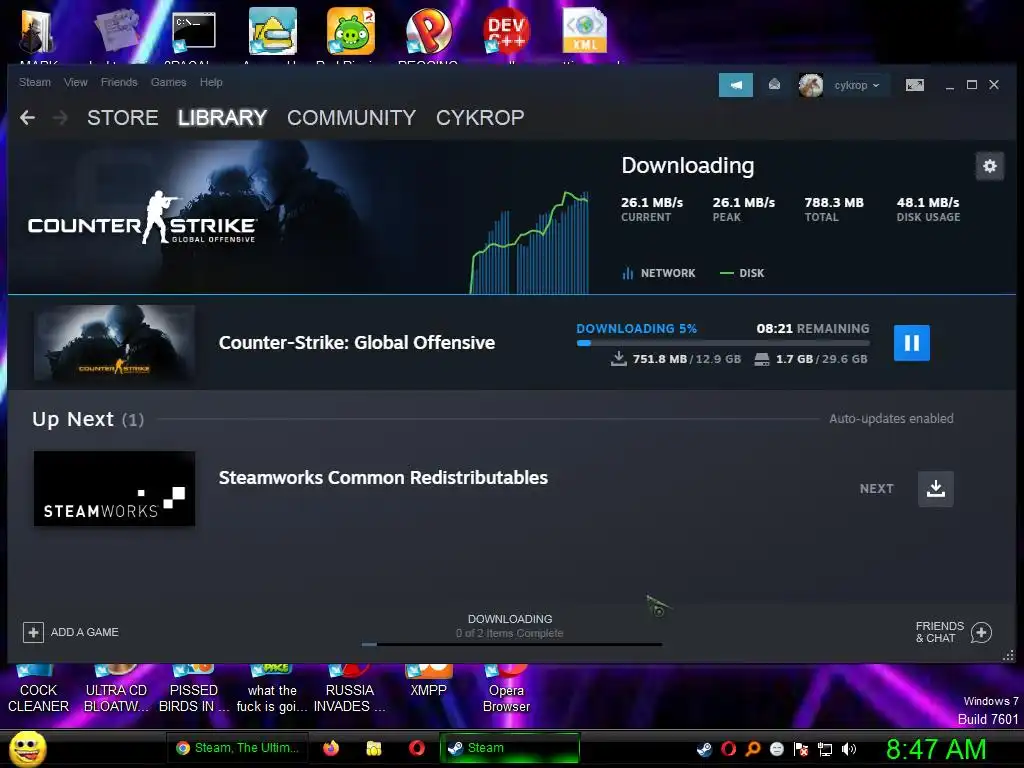Toggle the NETWORK graph legend
Viewport: 1024px width, 768px height.
click(x=659, y=273)
